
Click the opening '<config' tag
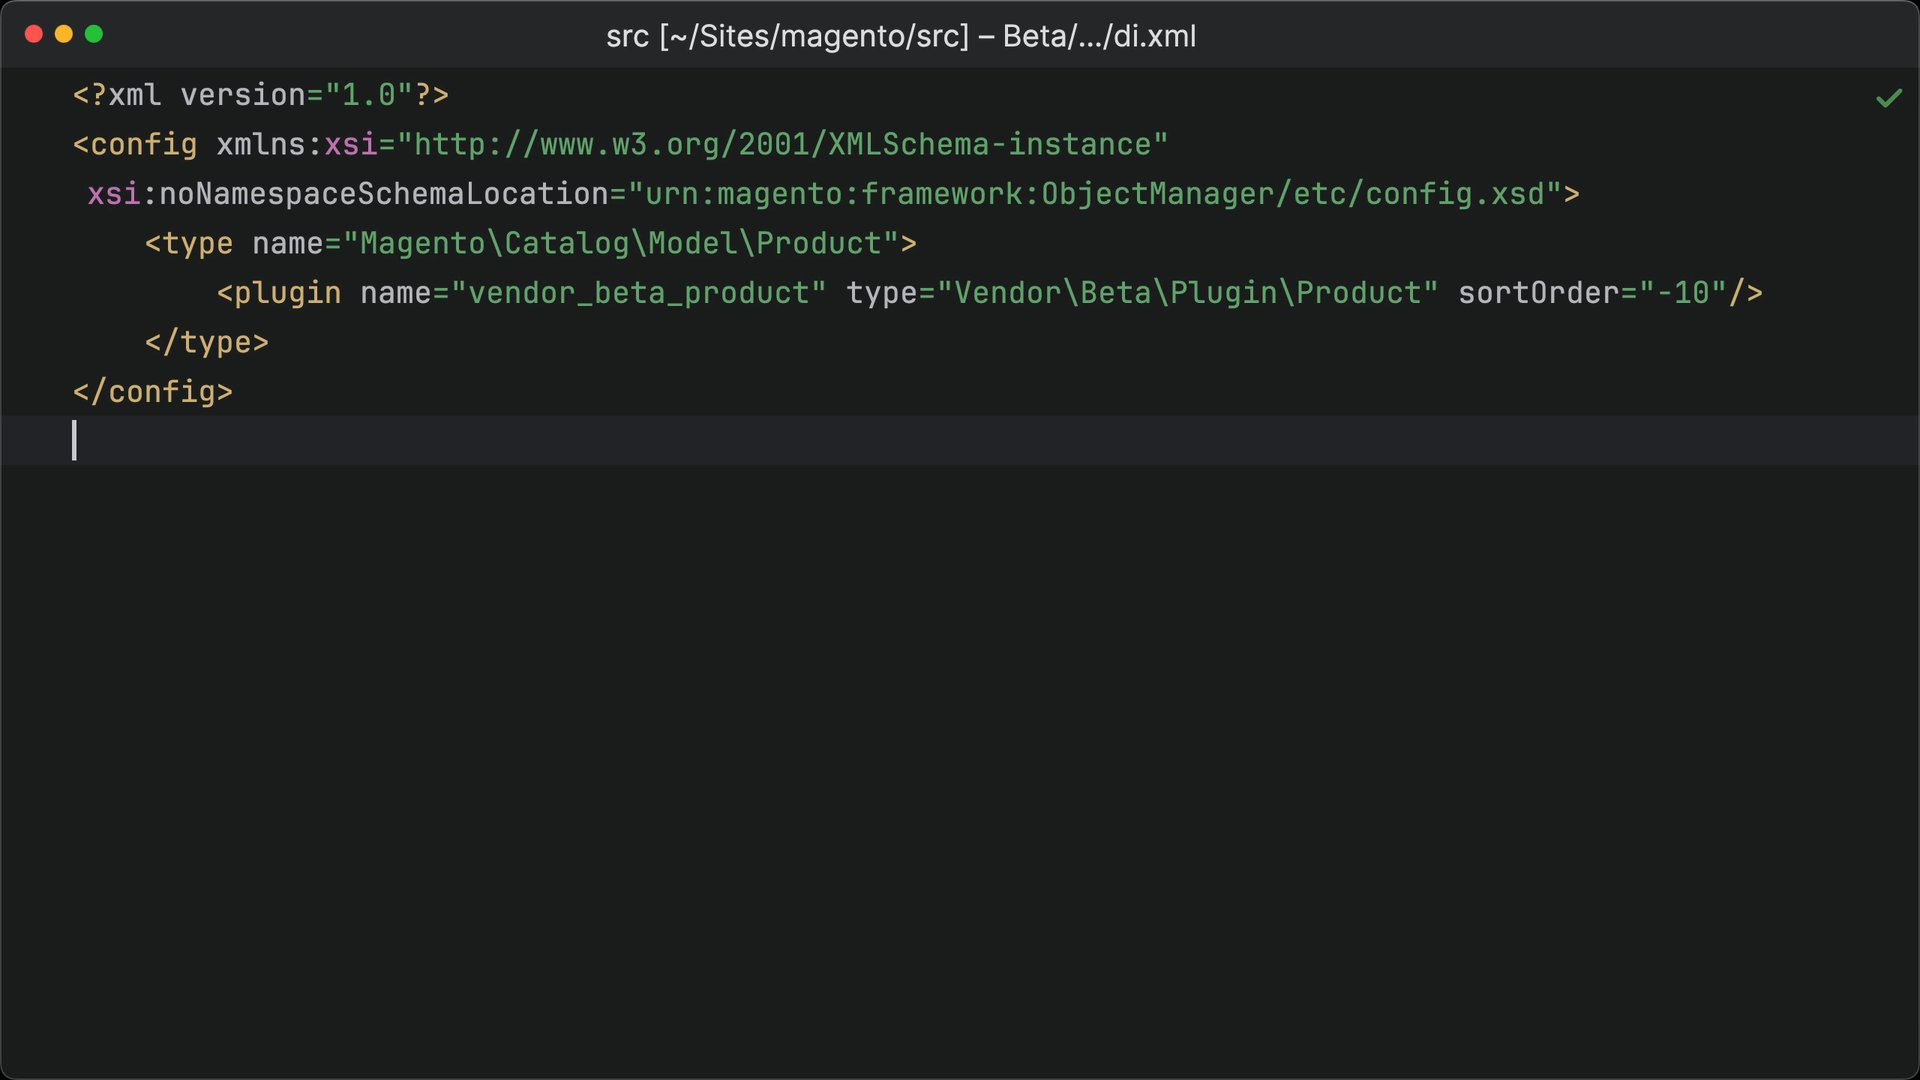135,145
